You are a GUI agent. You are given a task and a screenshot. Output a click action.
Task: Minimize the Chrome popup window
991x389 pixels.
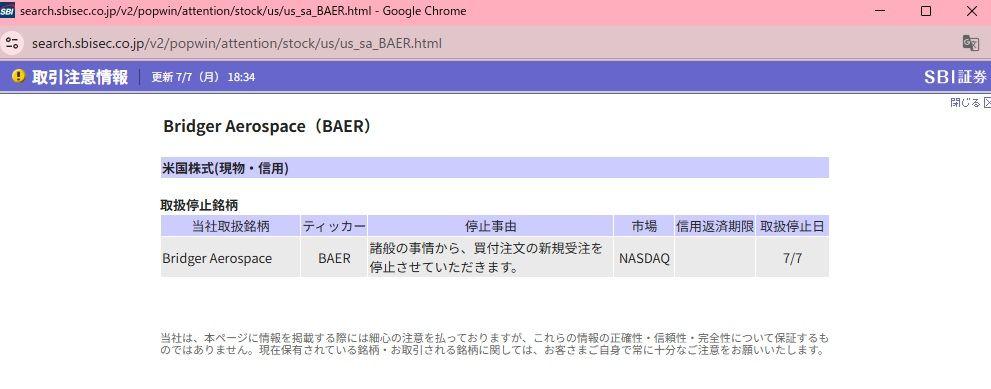tap(880, 11)
